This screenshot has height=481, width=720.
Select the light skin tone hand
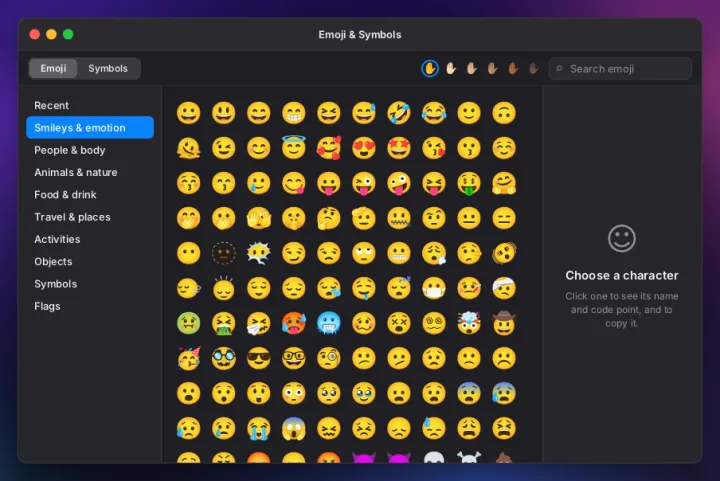tap(451, 68)
